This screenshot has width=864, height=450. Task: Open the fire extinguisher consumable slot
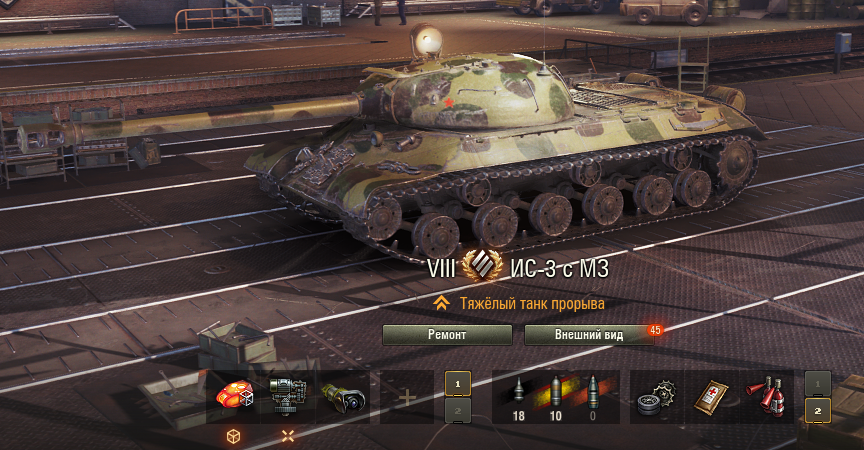(766, 397)
